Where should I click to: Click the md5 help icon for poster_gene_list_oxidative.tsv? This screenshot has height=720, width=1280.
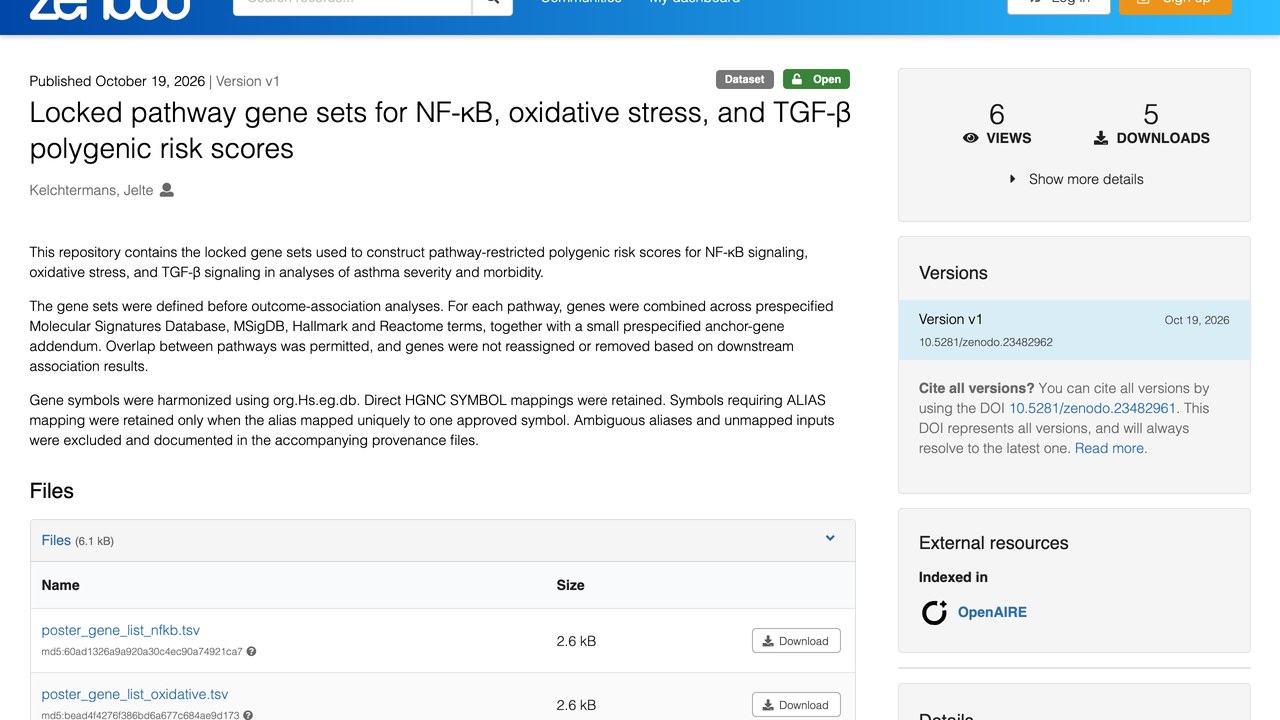tap(247, 715)
